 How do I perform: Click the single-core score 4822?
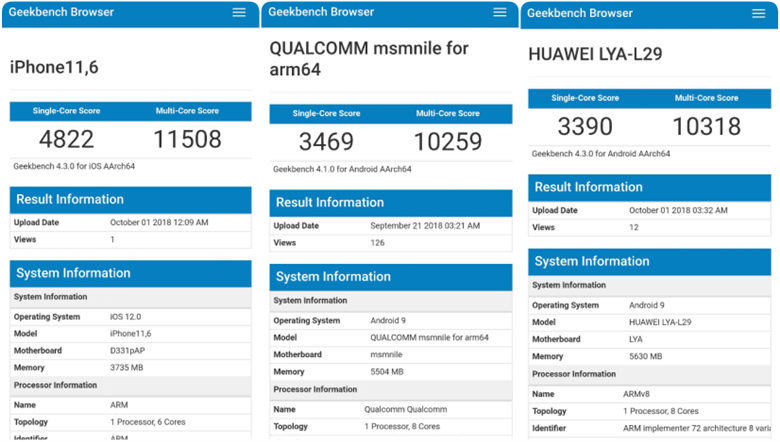[66, 139]
